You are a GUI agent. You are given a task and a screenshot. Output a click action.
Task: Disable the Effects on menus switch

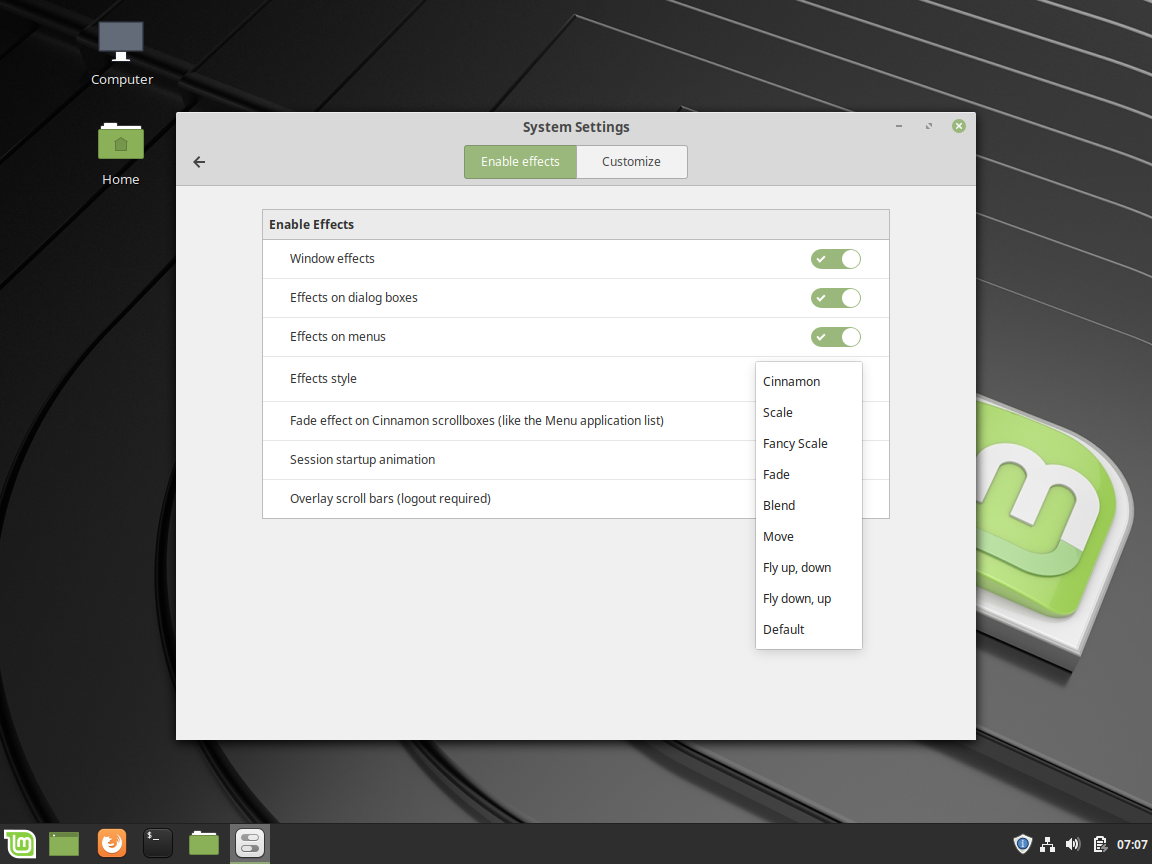click(835, 336)
